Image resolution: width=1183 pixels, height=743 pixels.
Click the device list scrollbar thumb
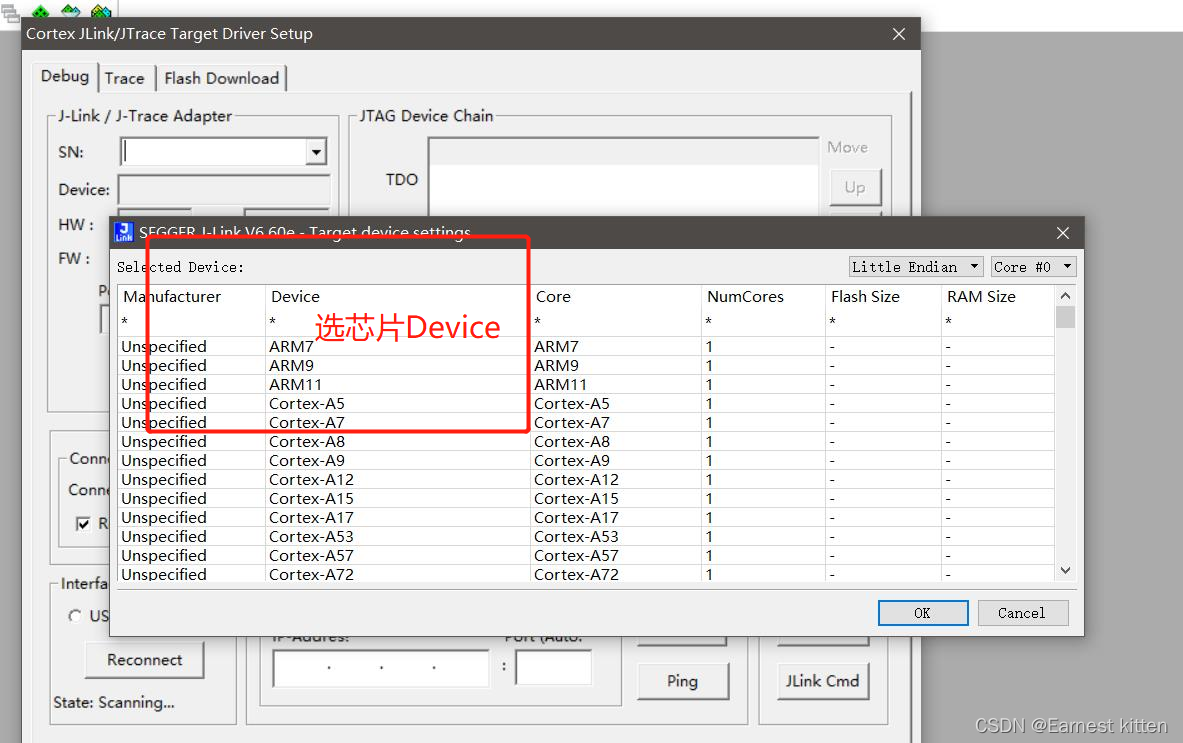pos(1065,317)
